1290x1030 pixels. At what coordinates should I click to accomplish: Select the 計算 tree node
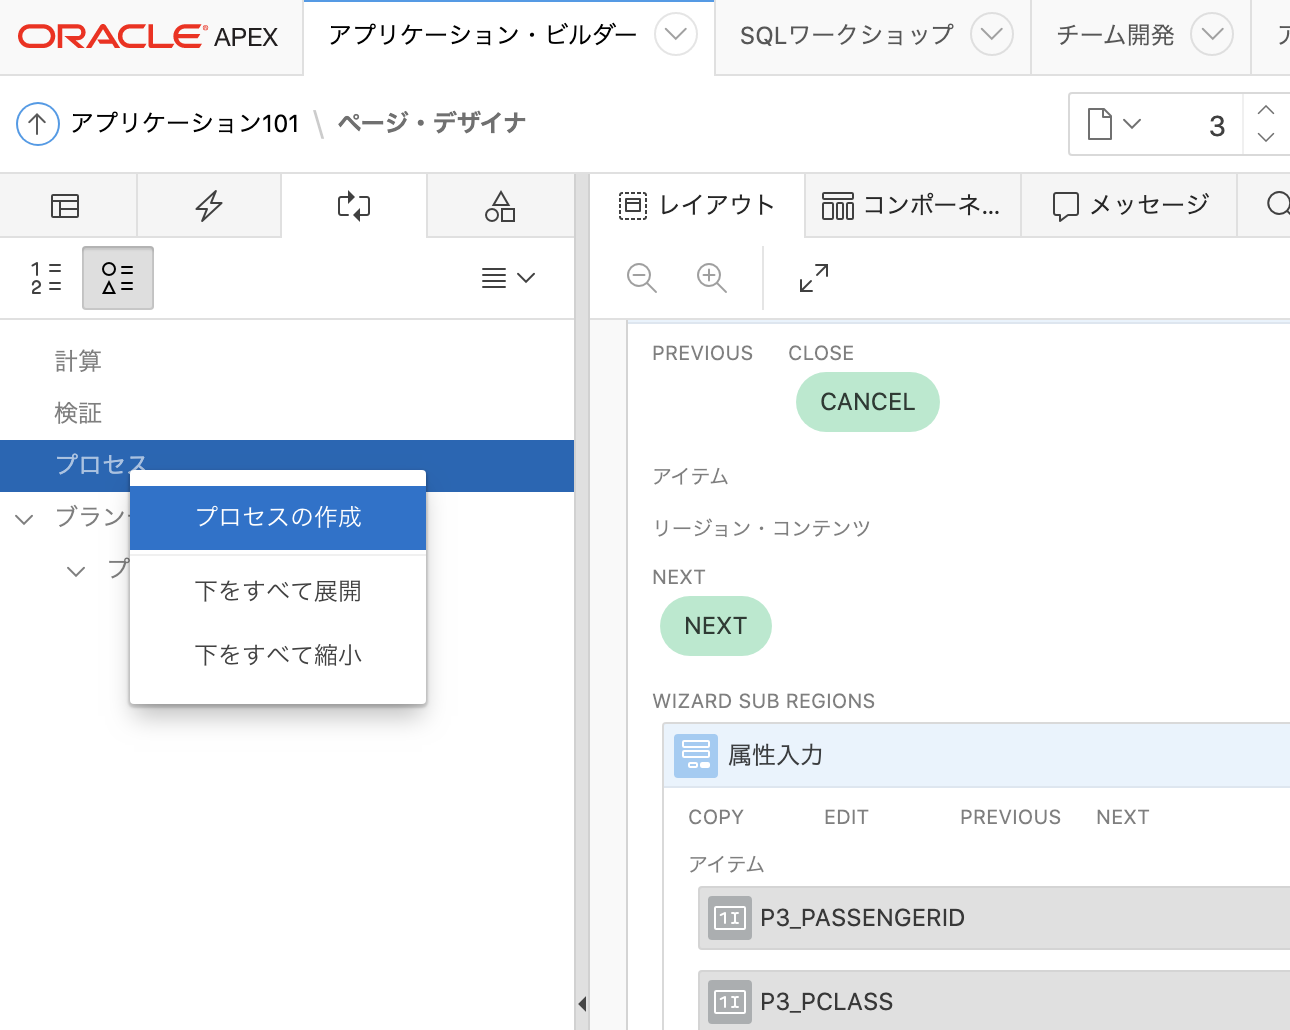click(x=78, y=361)
